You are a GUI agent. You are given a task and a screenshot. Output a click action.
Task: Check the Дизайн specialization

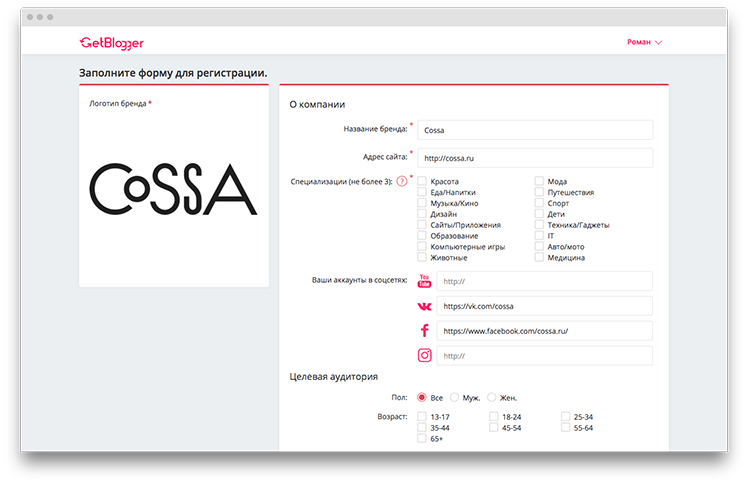point(422,214)
